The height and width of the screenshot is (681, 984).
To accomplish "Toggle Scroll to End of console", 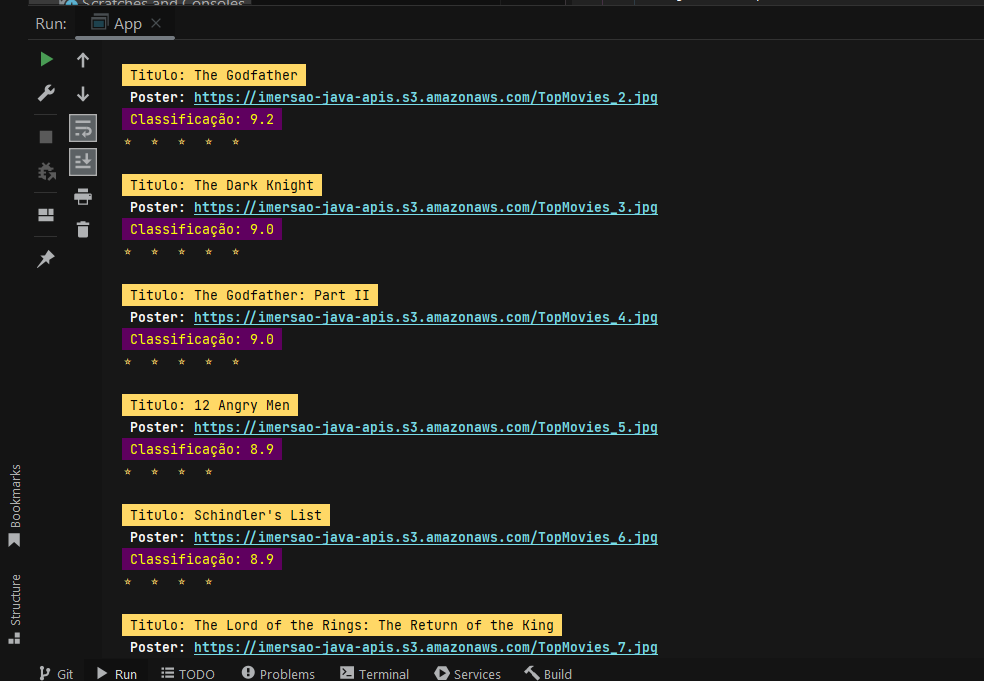I will tap(83, 162).
